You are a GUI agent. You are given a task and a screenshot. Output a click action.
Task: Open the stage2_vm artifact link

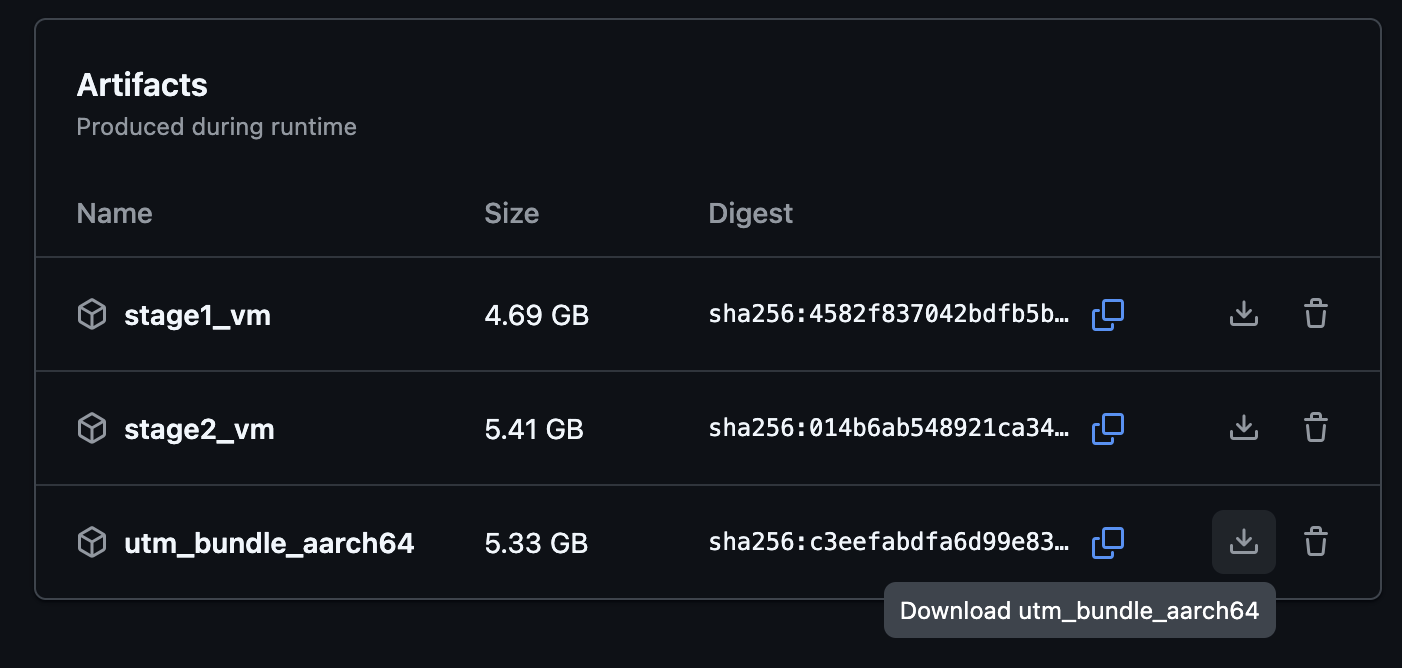point(199,430)
